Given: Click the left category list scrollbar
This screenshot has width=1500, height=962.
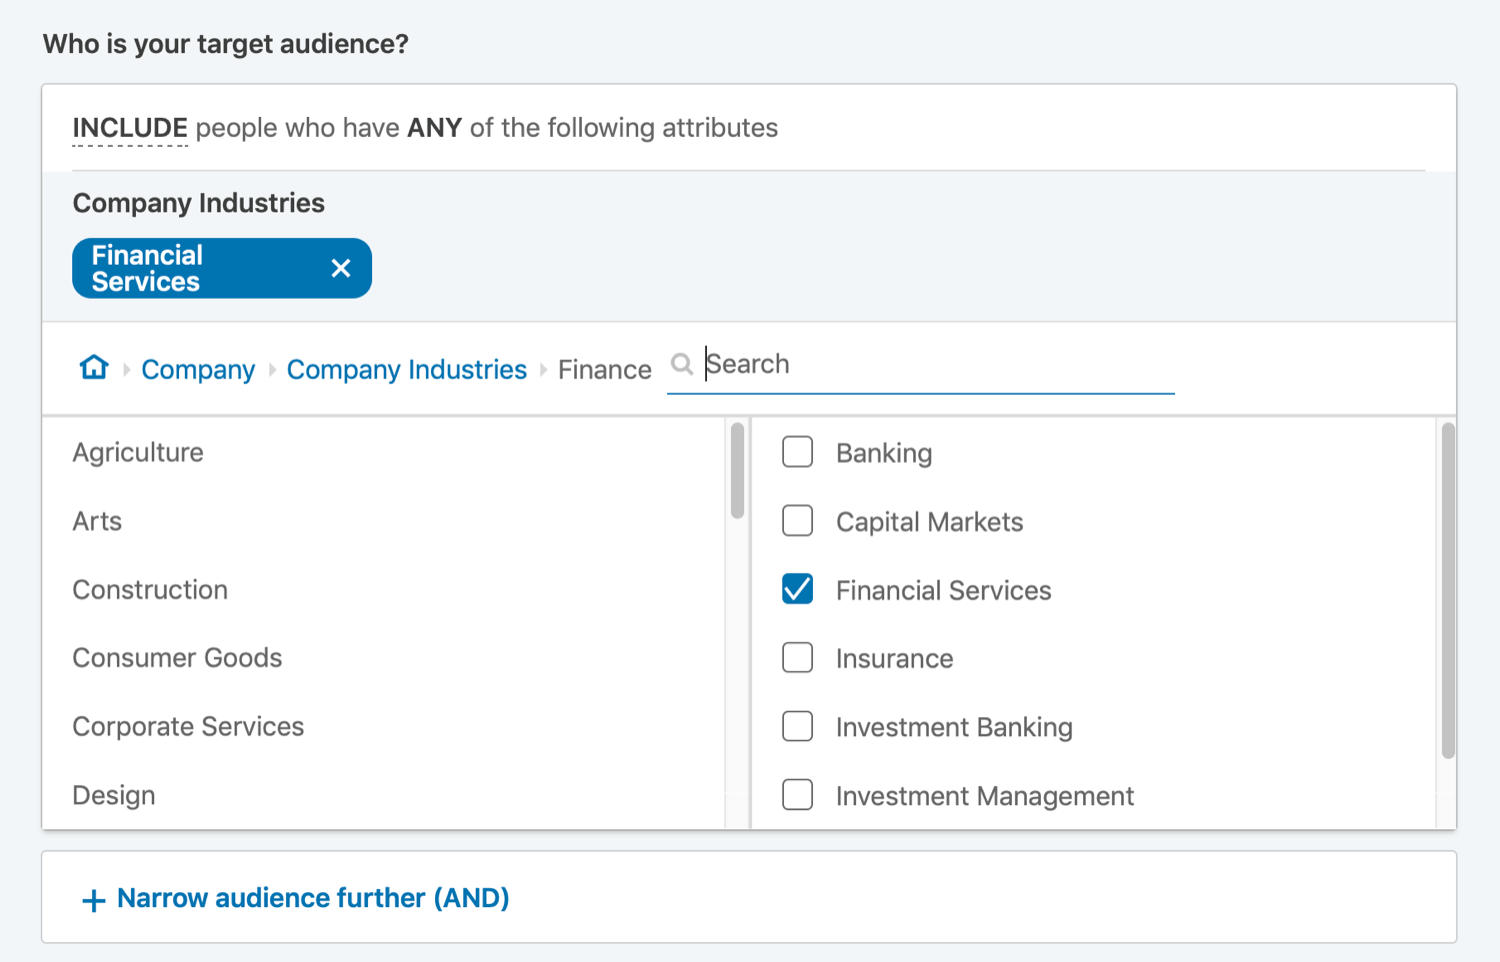Looking at the screenshot, I should coord(737,470).
